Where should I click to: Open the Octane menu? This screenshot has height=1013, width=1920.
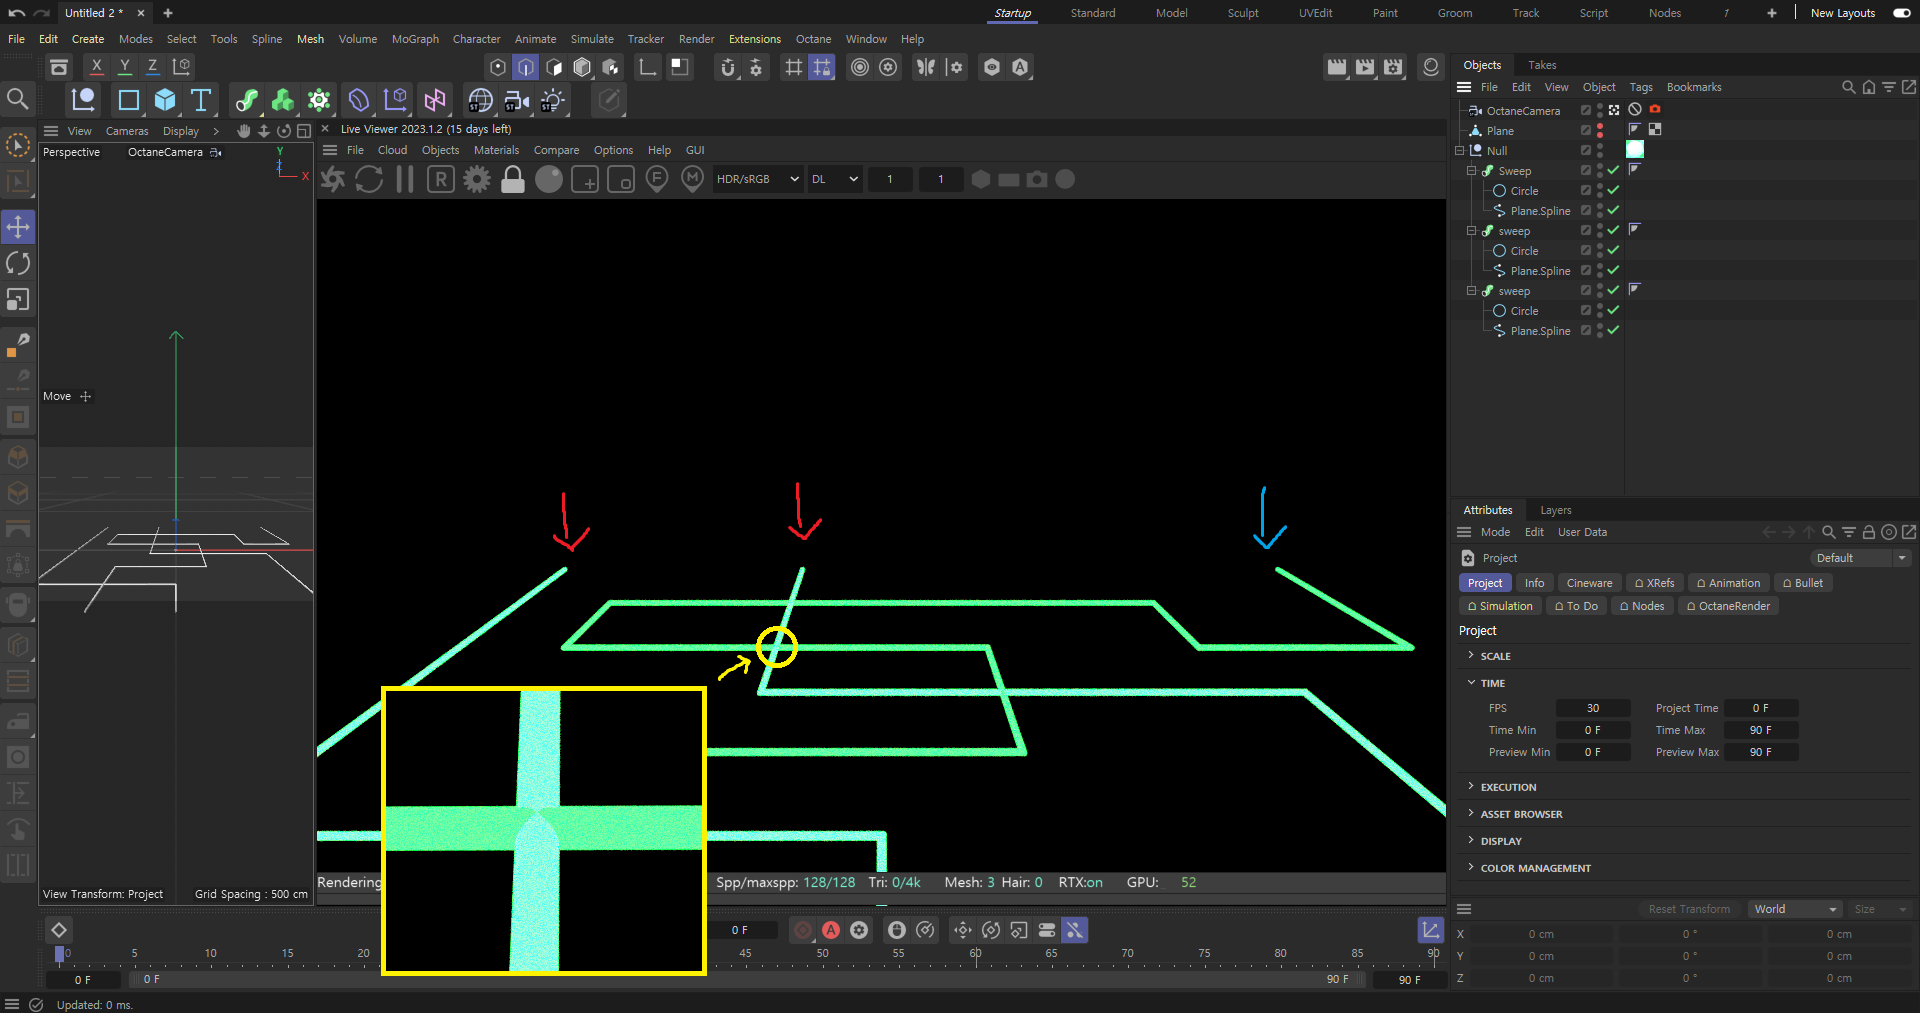click(x=813, y=39)
